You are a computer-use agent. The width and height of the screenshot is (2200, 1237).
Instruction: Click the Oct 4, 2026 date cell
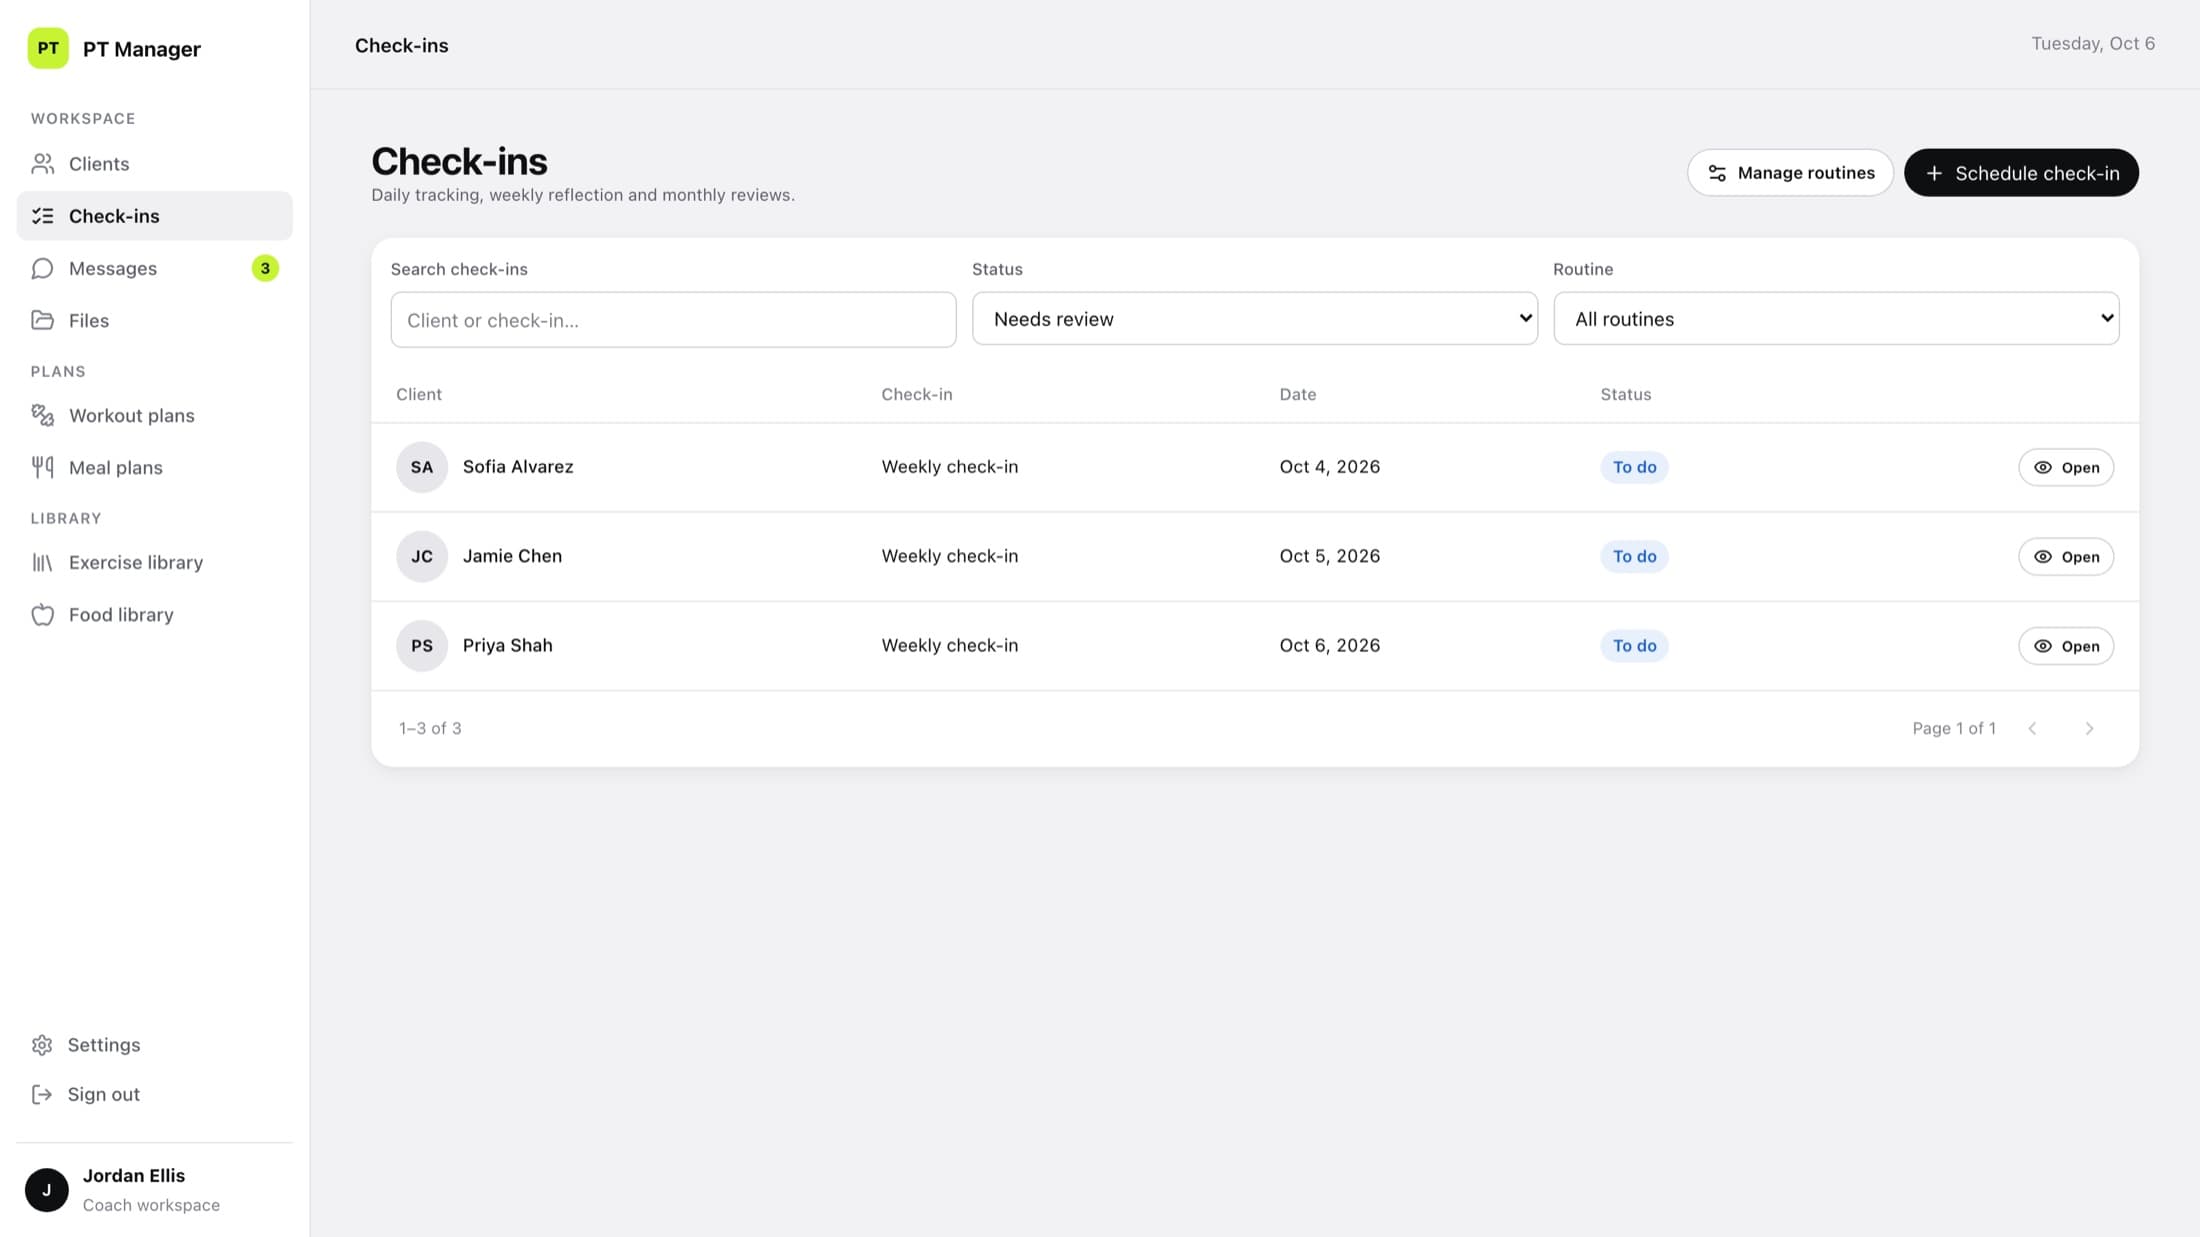click(x=1330, y=467)
